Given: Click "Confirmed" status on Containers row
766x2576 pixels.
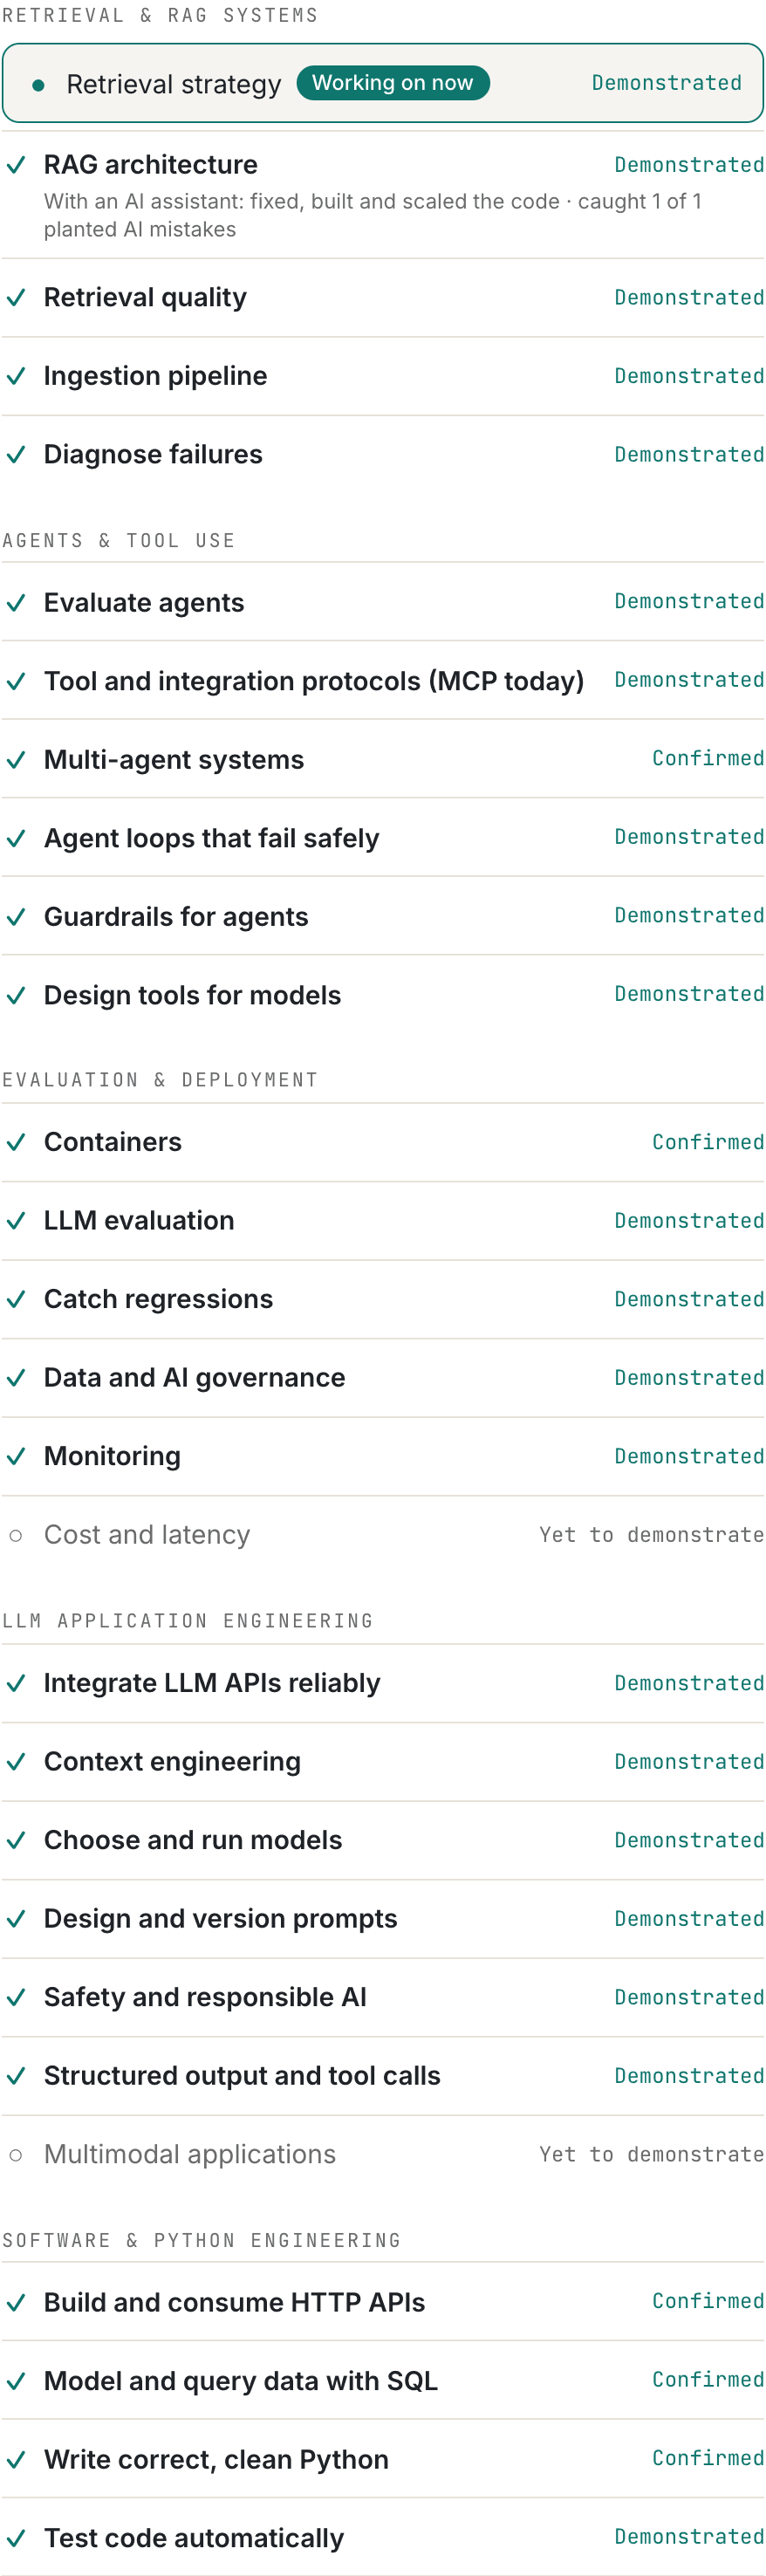Looking at the screenshot, I should click(708, 1142).
